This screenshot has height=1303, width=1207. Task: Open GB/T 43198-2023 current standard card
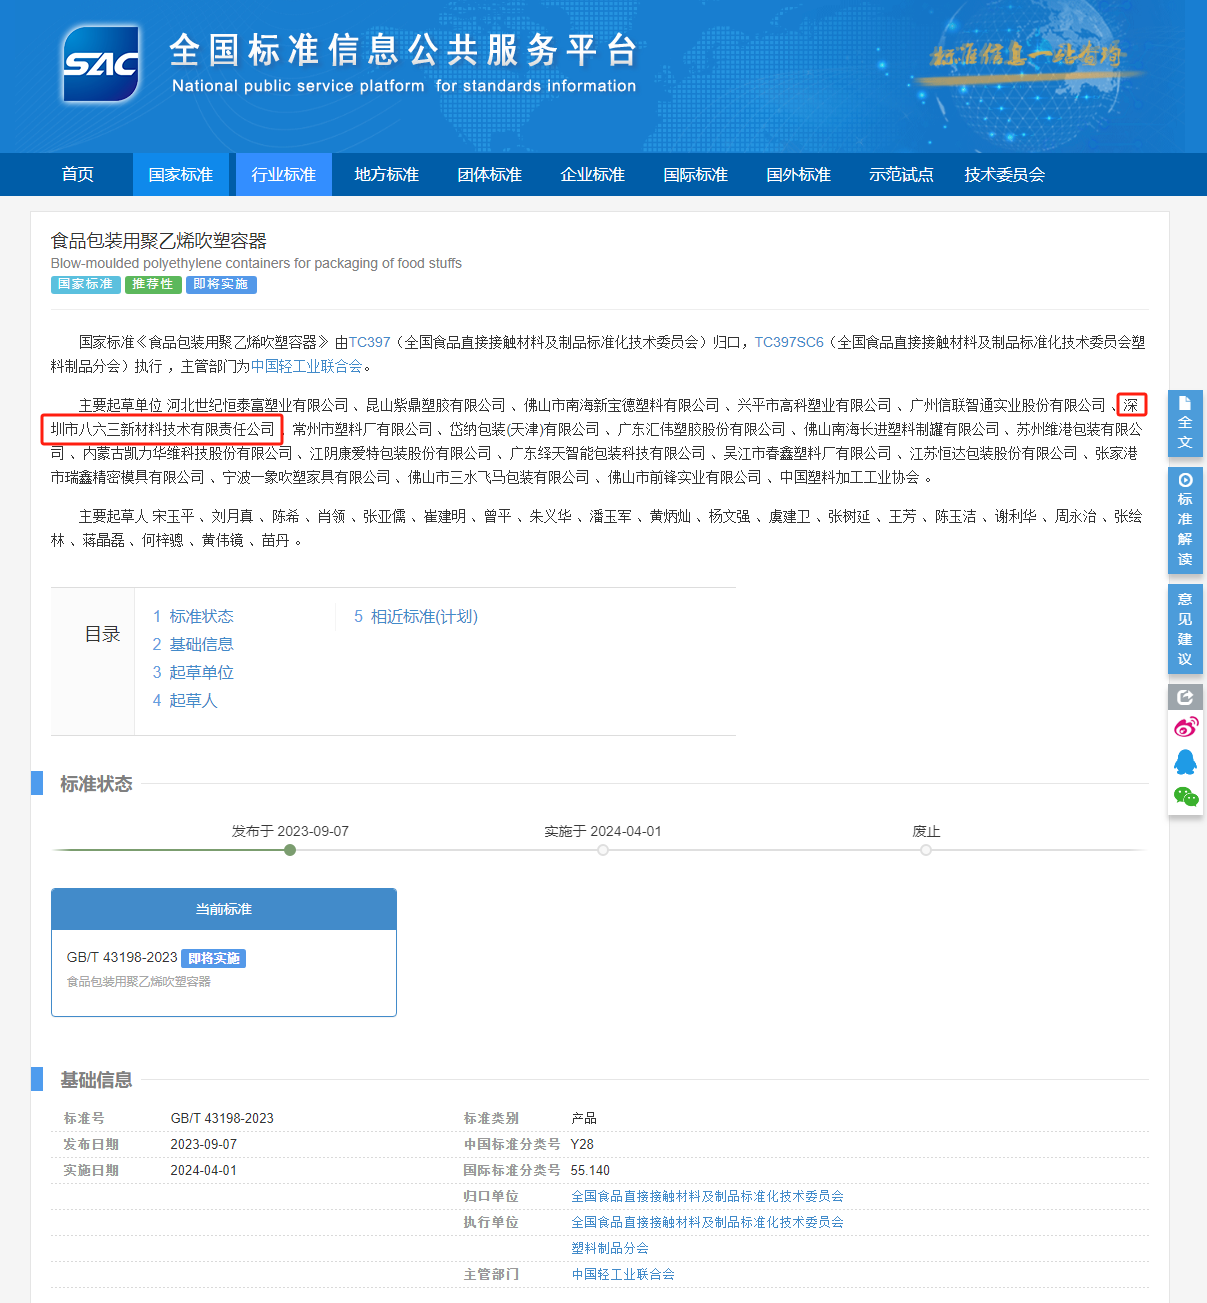224,952
